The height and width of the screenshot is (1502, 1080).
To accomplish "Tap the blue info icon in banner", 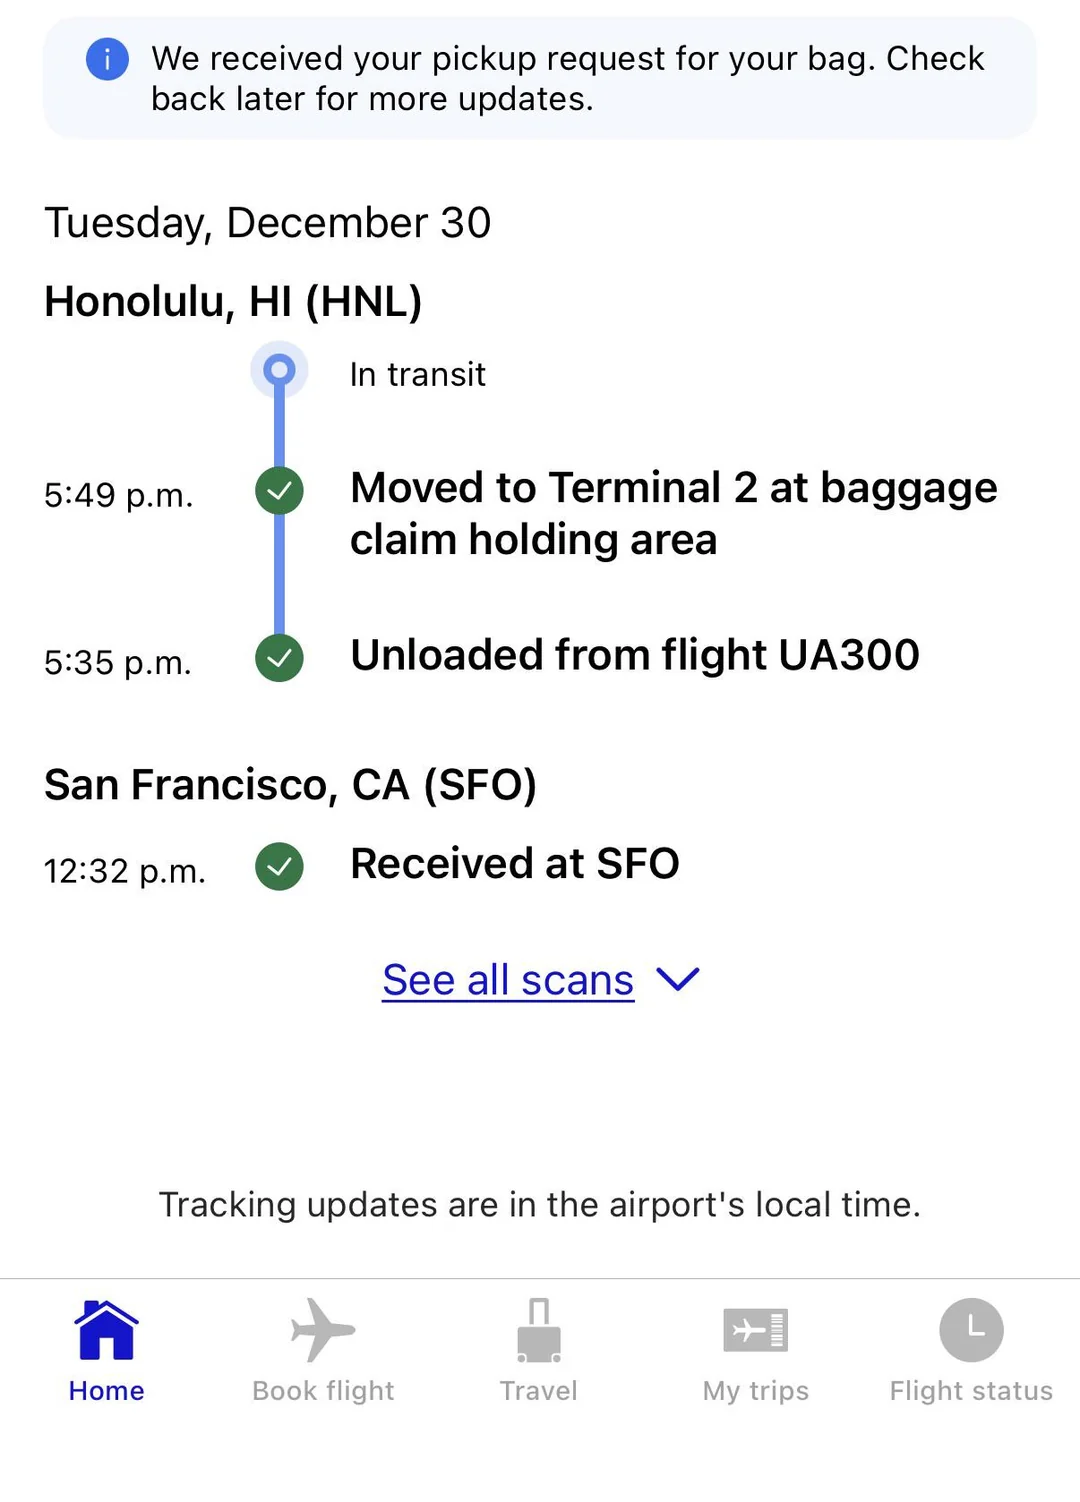I will coord(107,59).
